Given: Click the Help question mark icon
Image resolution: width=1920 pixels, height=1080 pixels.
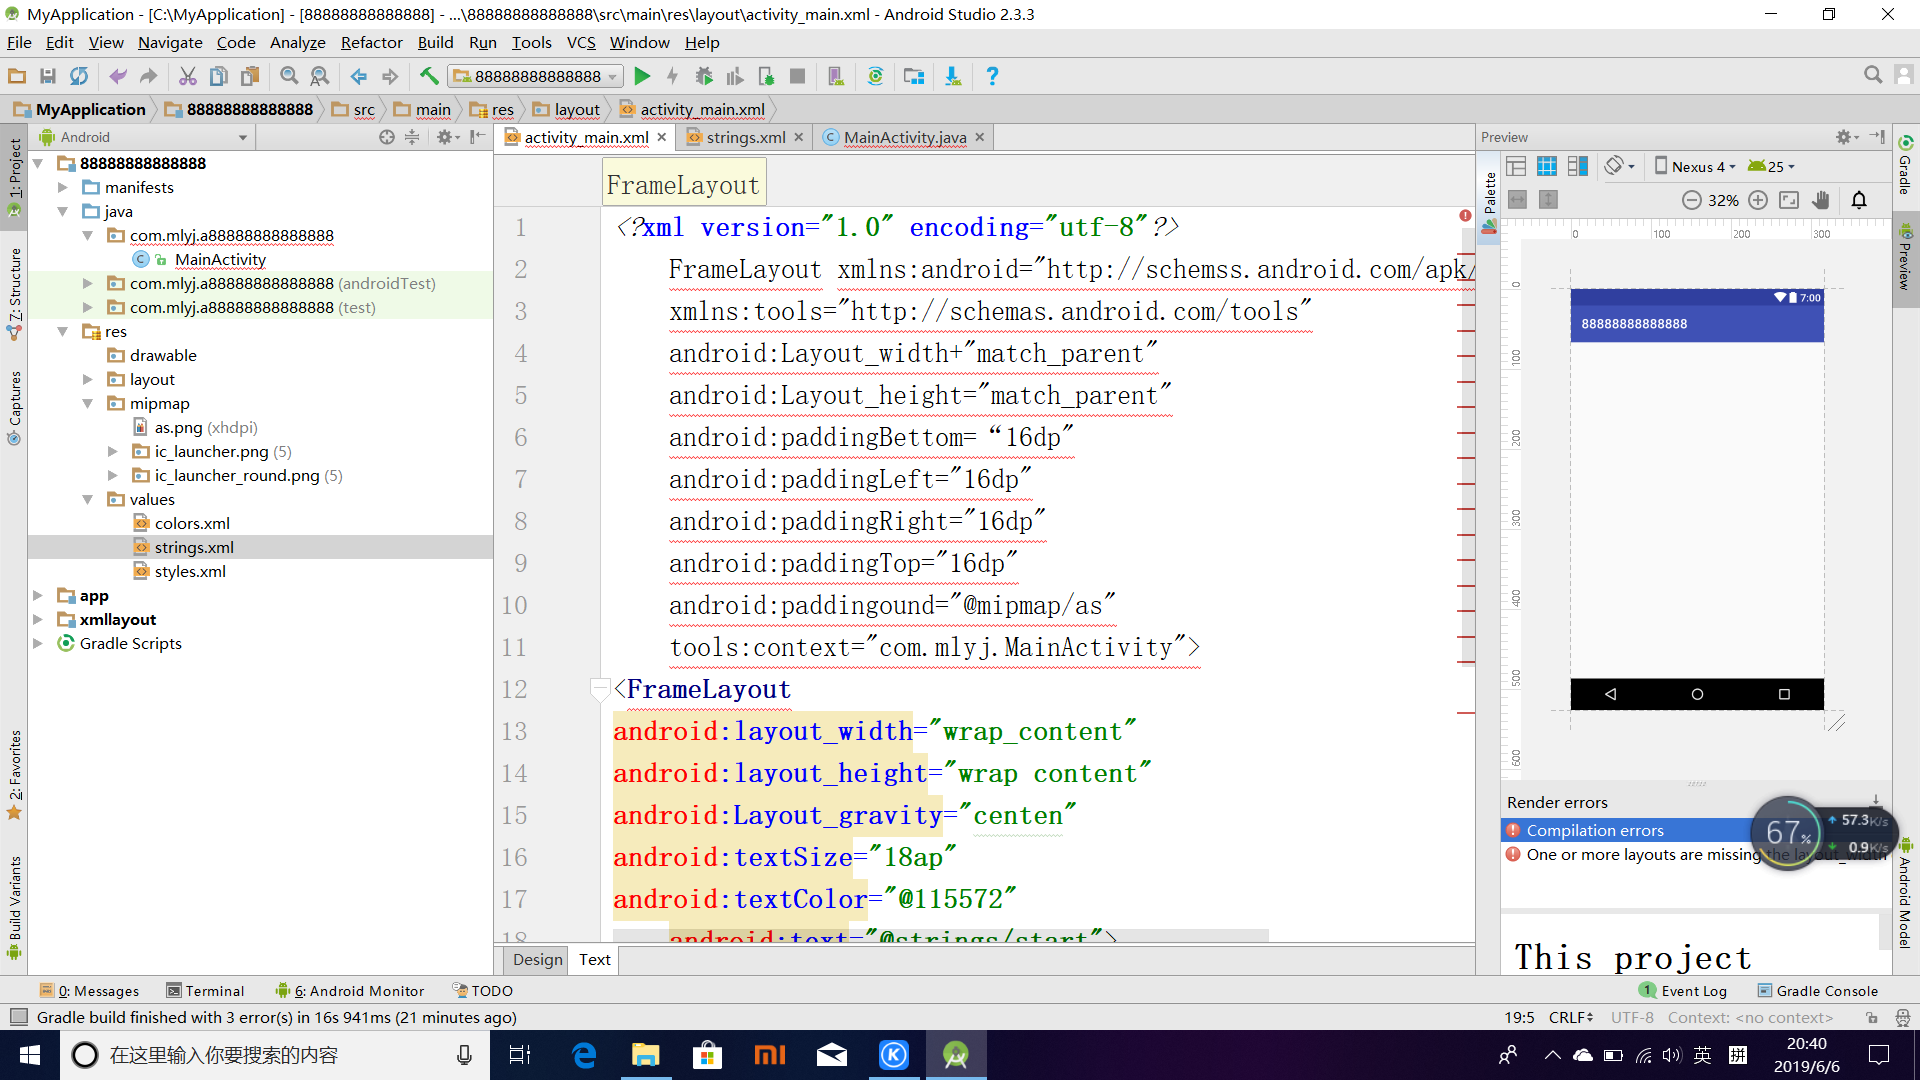Looking at the screenshot, I should [992, 76].
